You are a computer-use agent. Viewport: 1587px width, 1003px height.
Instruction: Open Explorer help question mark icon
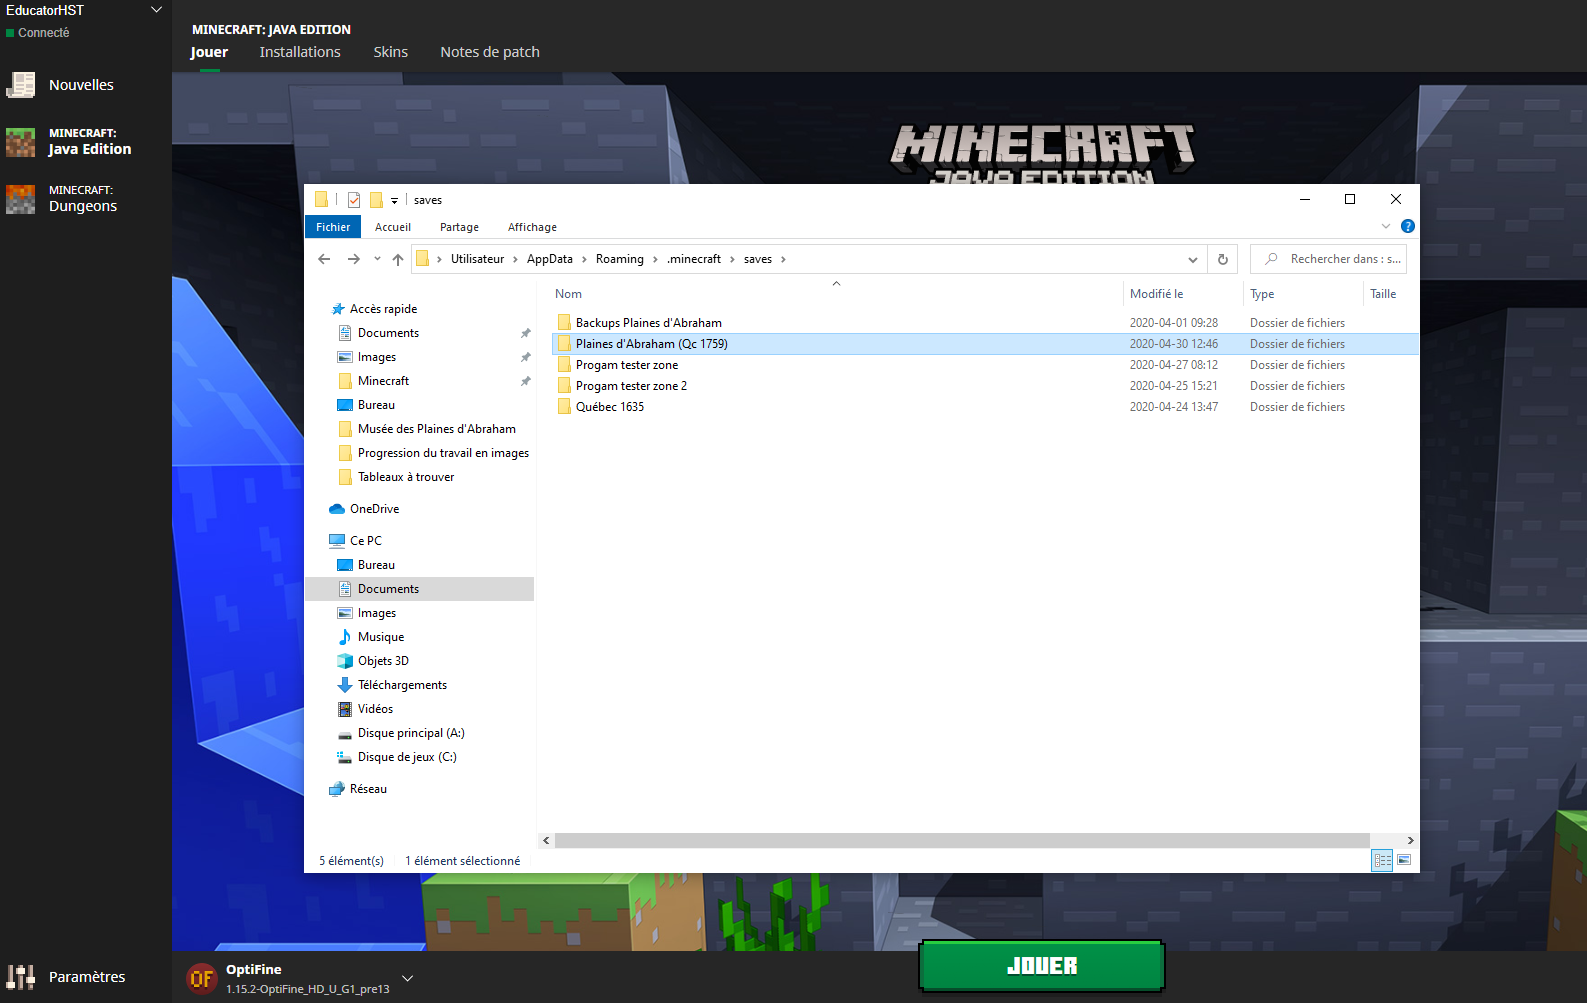1408,226
